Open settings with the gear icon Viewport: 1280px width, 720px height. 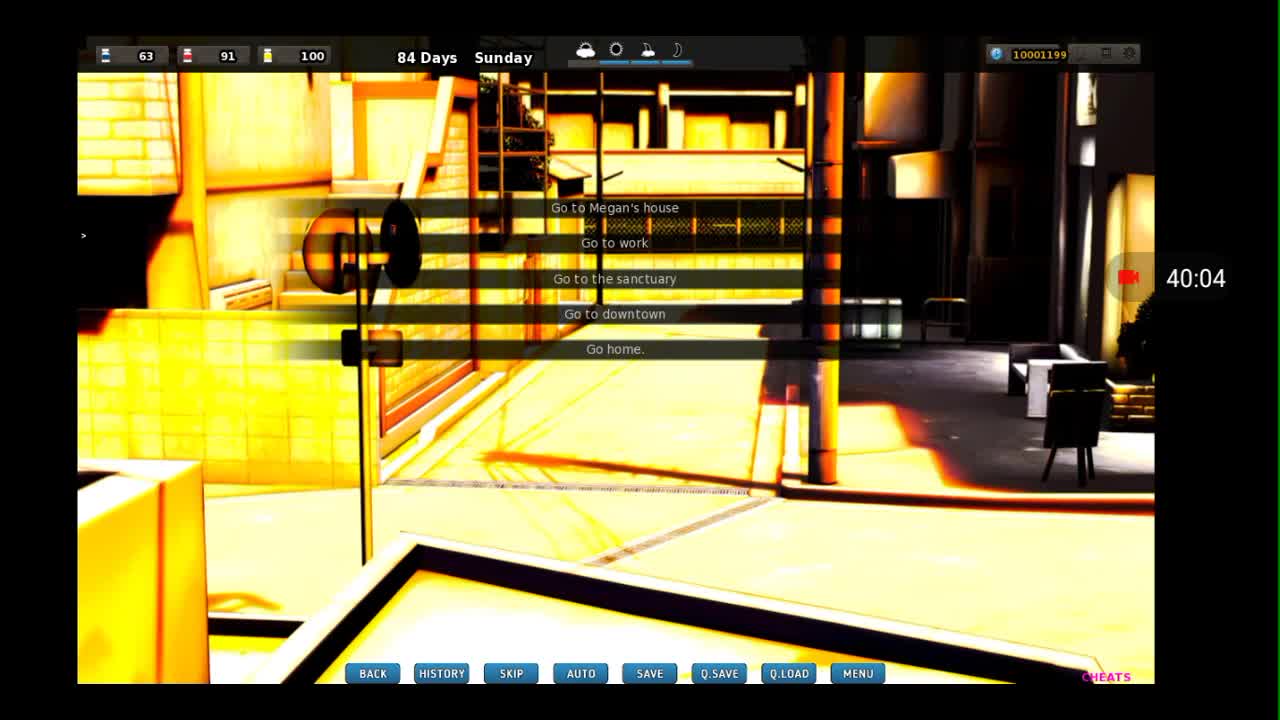(1130, 54)
